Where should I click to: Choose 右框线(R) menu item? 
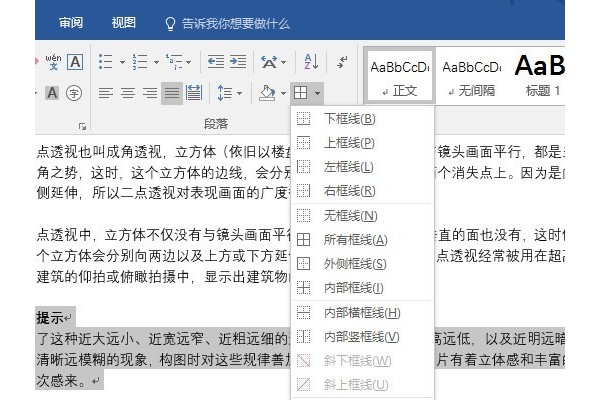362,191
